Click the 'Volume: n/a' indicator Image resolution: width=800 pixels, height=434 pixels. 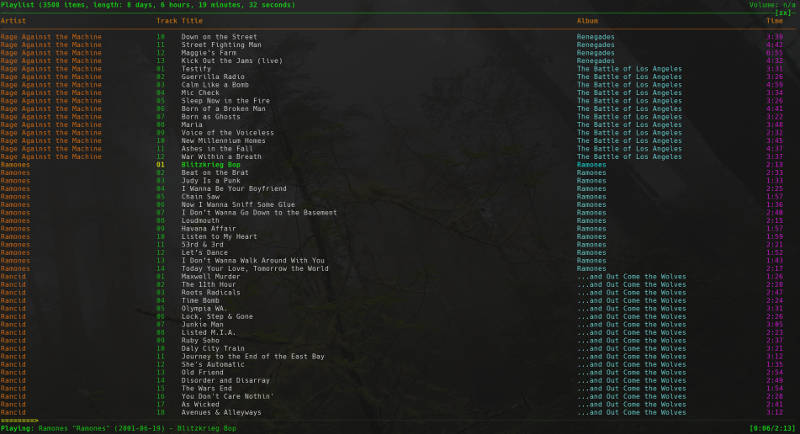[x=772, y=5]
